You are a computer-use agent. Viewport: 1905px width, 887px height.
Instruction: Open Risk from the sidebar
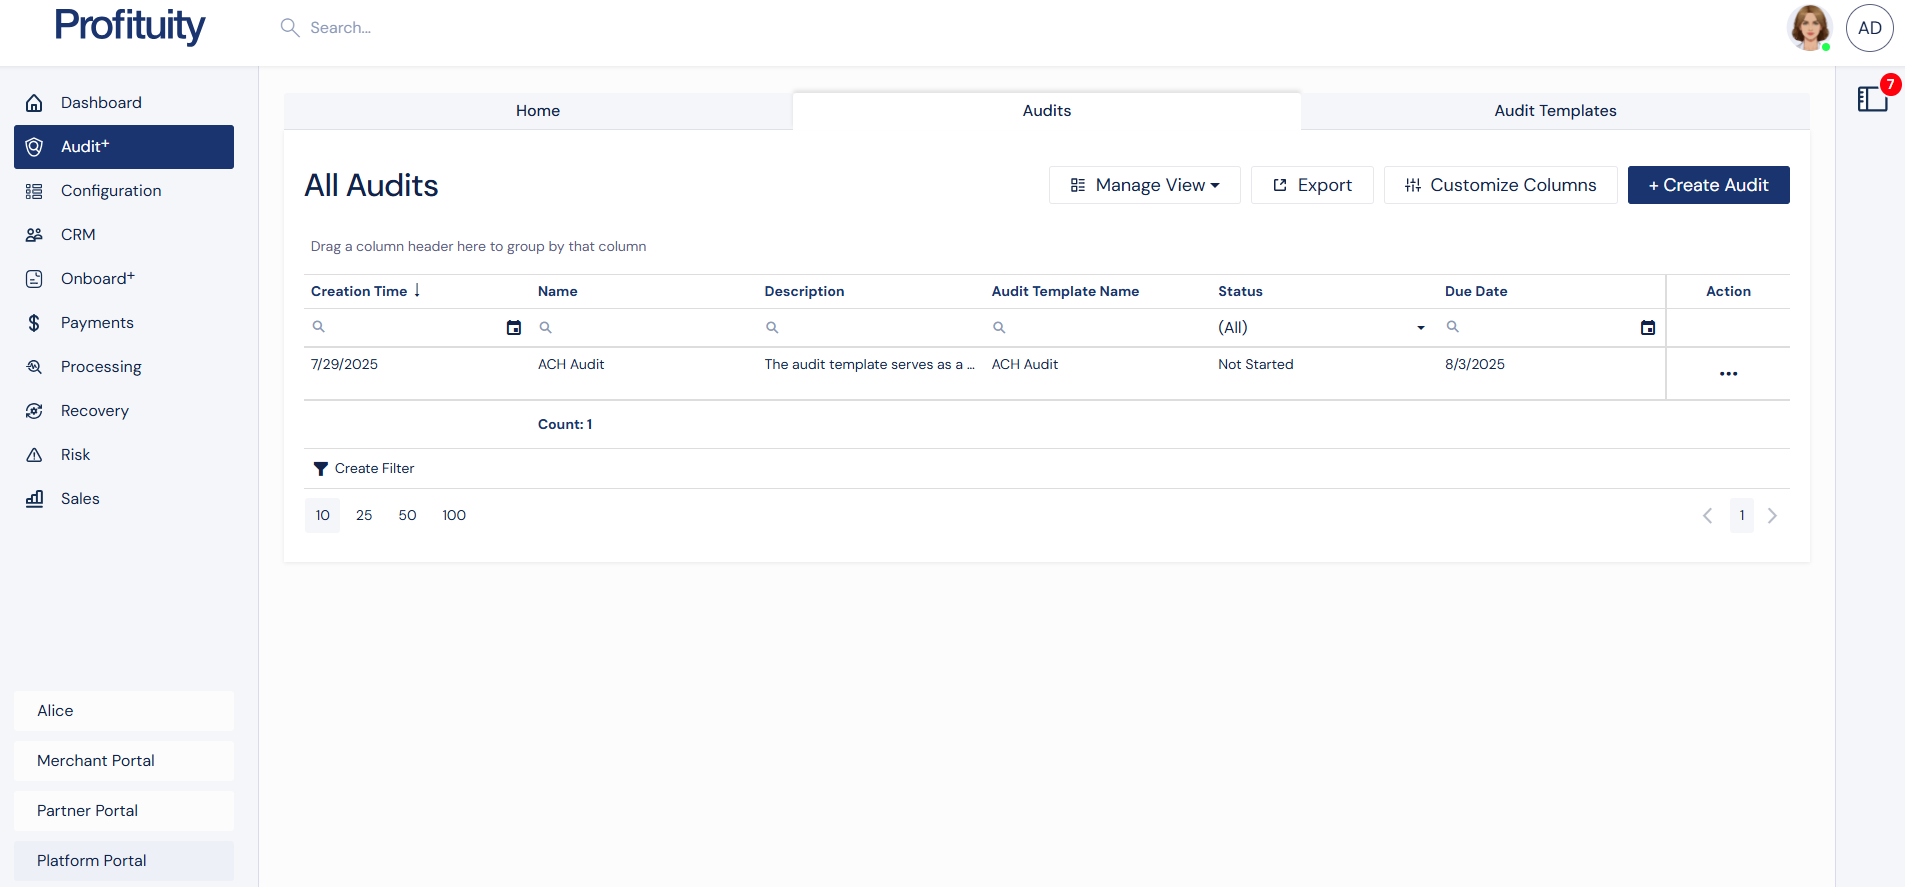(75, 455)
